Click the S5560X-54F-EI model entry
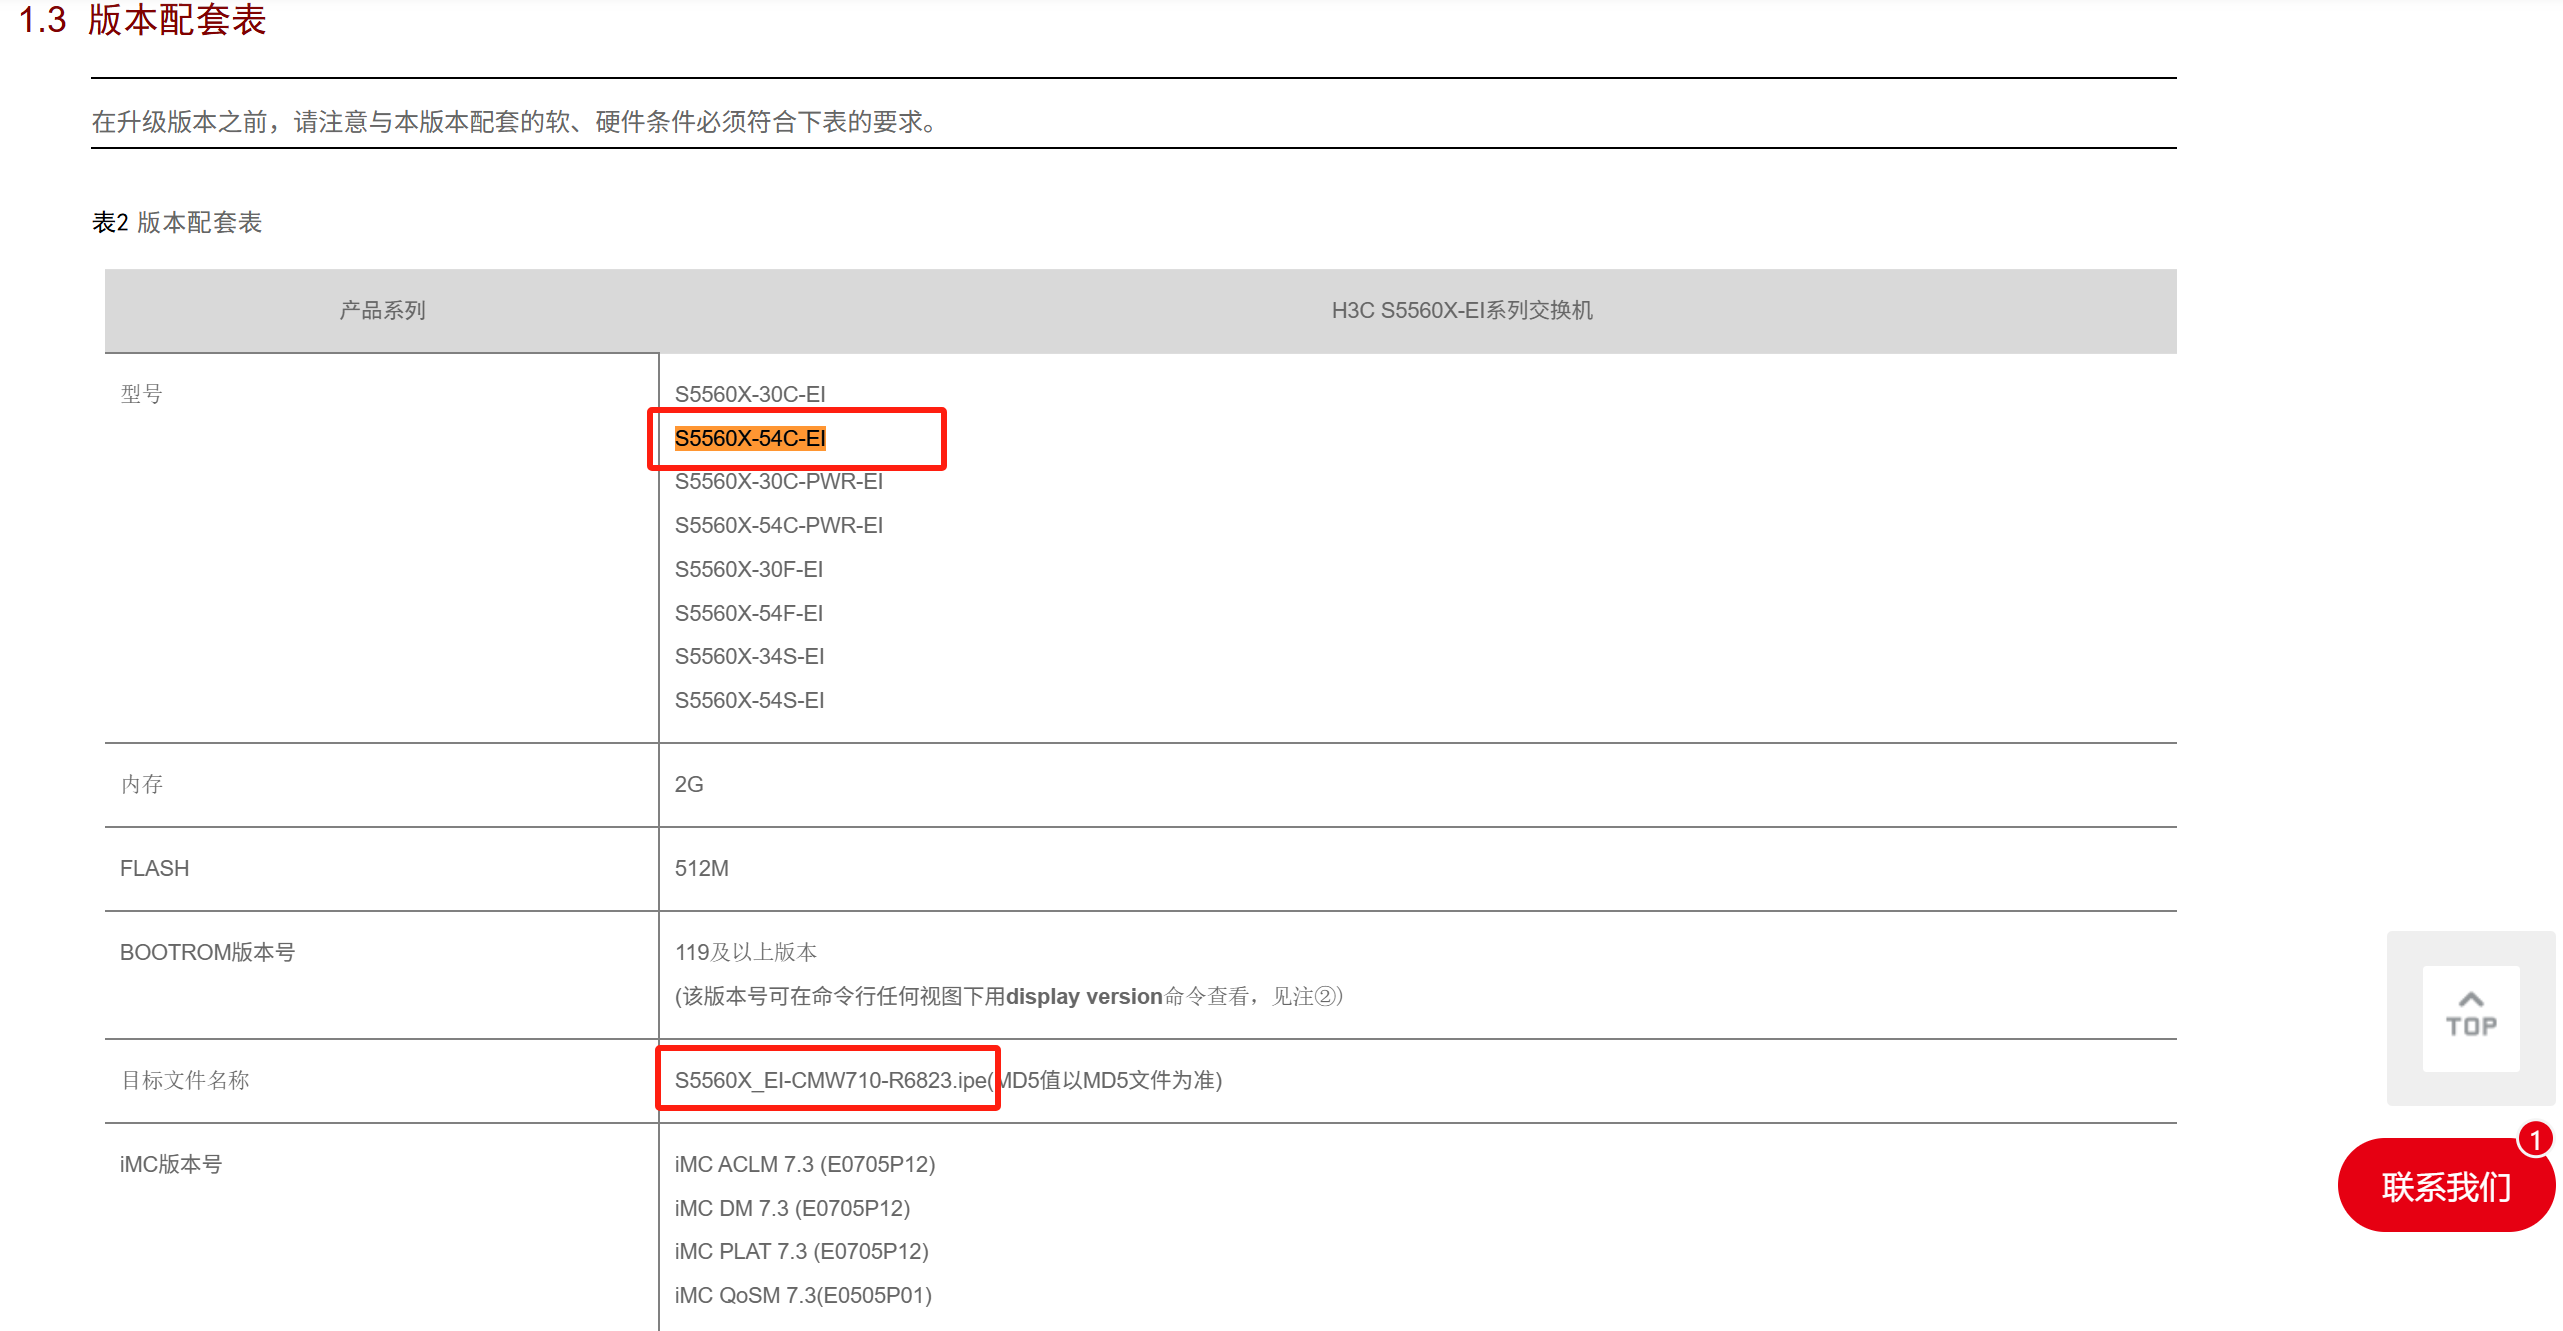The height and width of the screenshot is (1331, 2563). click(748, 613)
